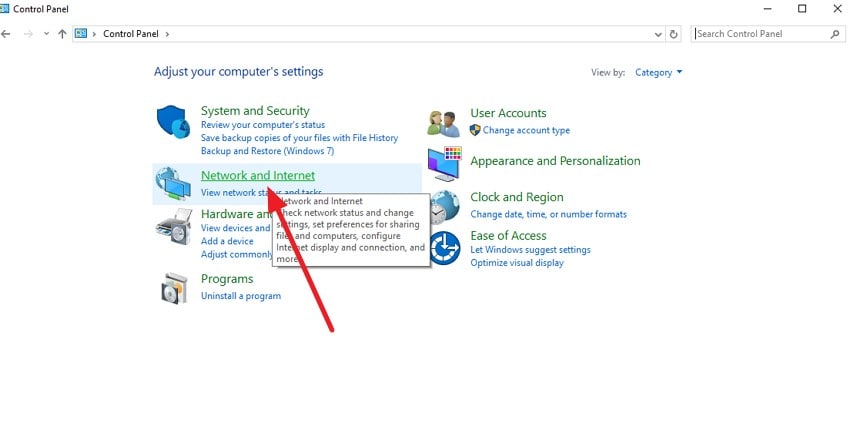Image resolution: width=850 pixels, height=437 pixels.
Task: Open Hardware and Sound category heading
Action: pos(236,214)
